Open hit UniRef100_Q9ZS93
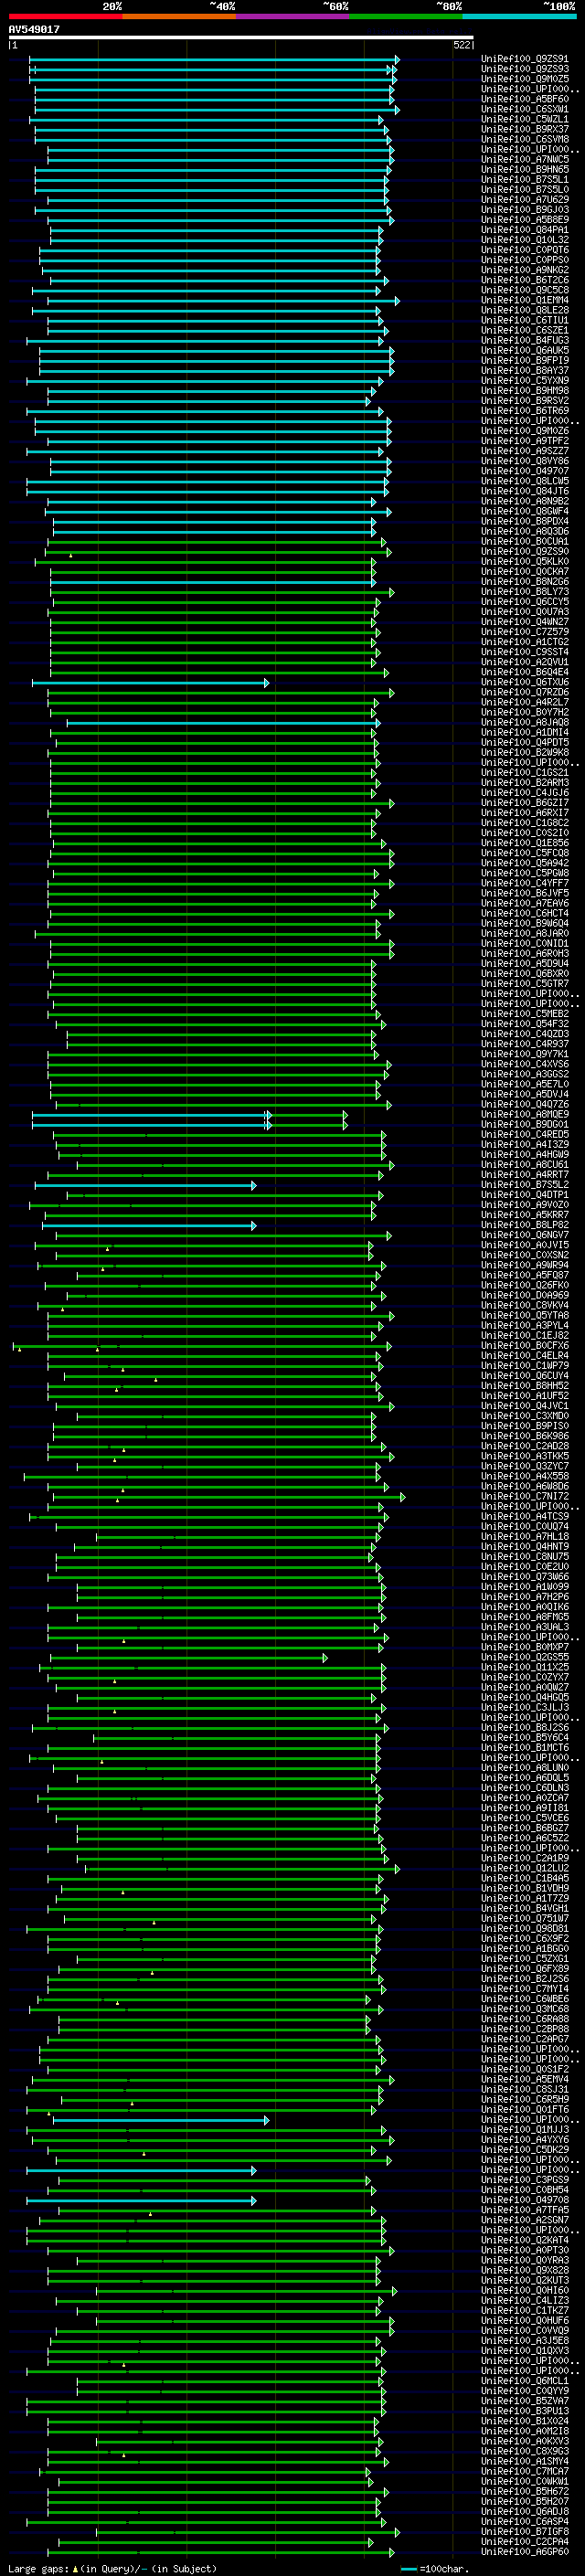 525,70
